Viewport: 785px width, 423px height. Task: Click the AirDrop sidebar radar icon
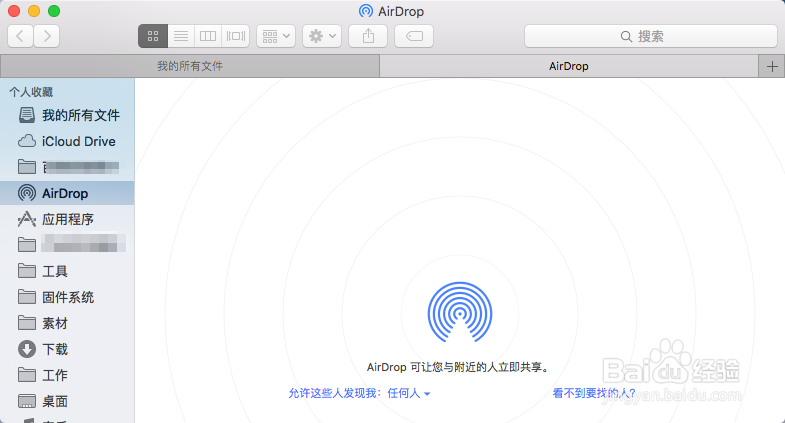27,193
